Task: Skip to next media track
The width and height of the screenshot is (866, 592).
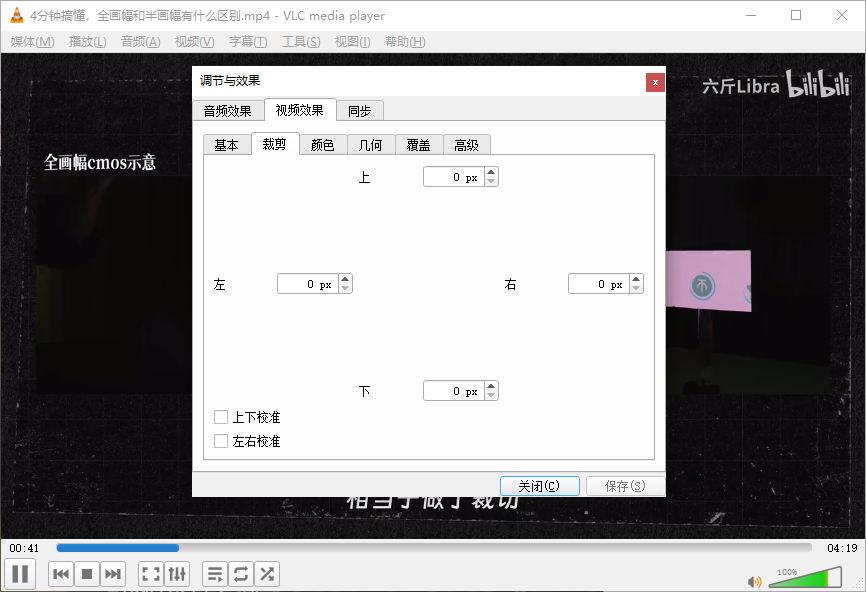Action: [x=113, y=574]
